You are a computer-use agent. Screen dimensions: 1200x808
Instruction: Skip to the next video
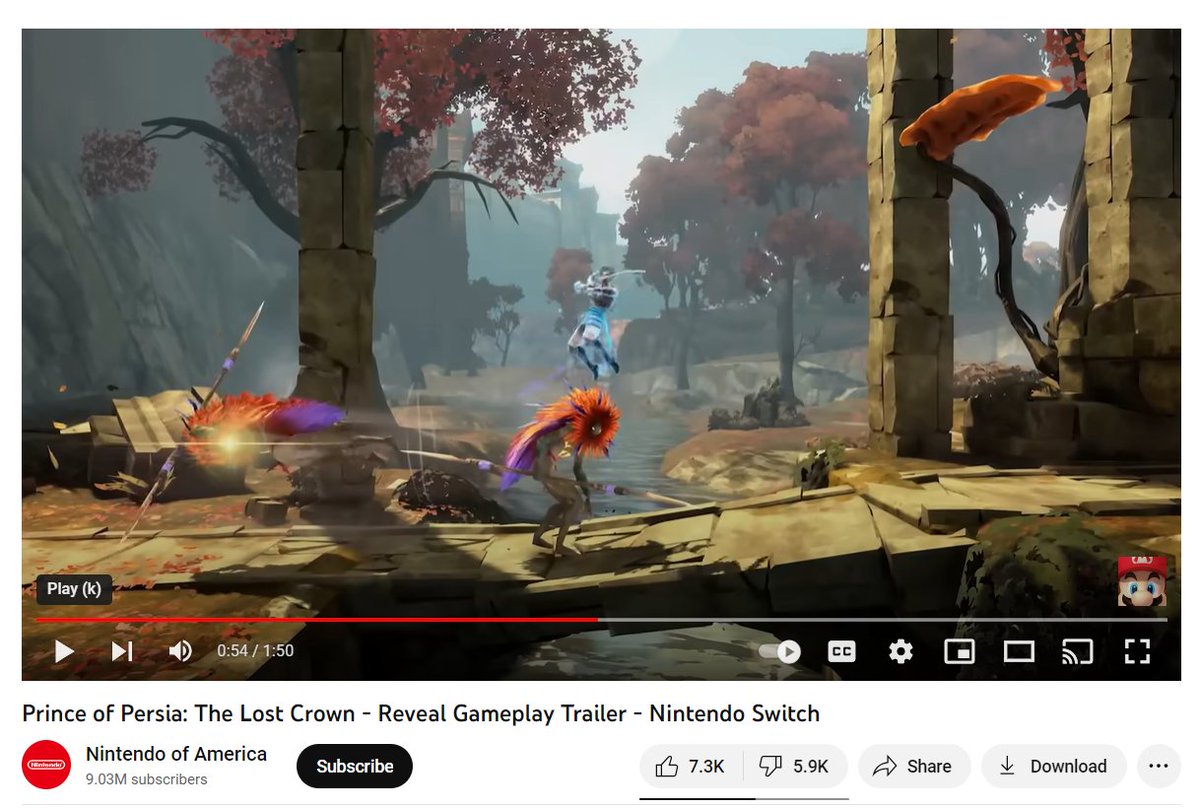click(122, 652)
